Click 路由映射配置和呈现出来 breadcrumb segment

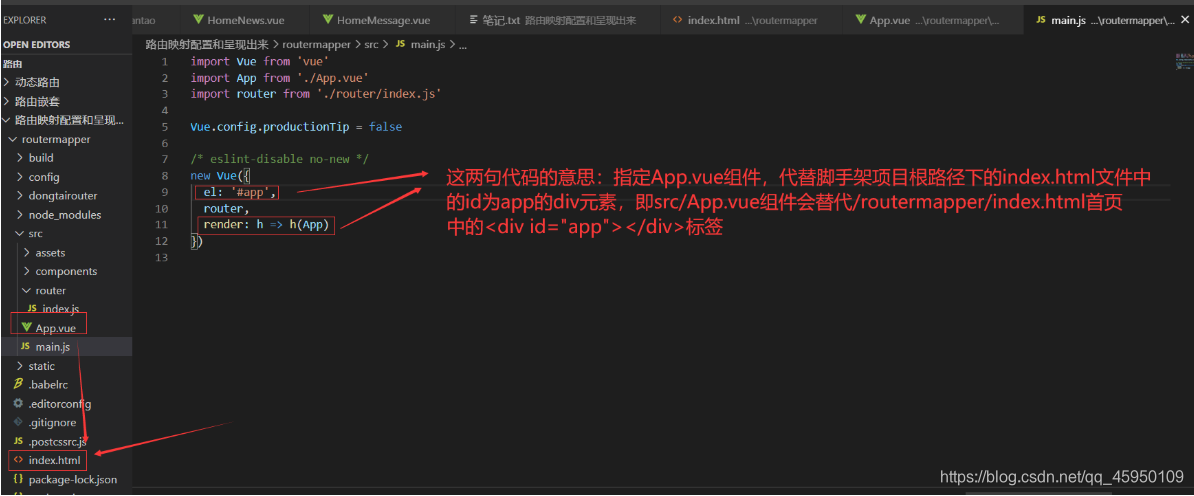pos(206,45)
